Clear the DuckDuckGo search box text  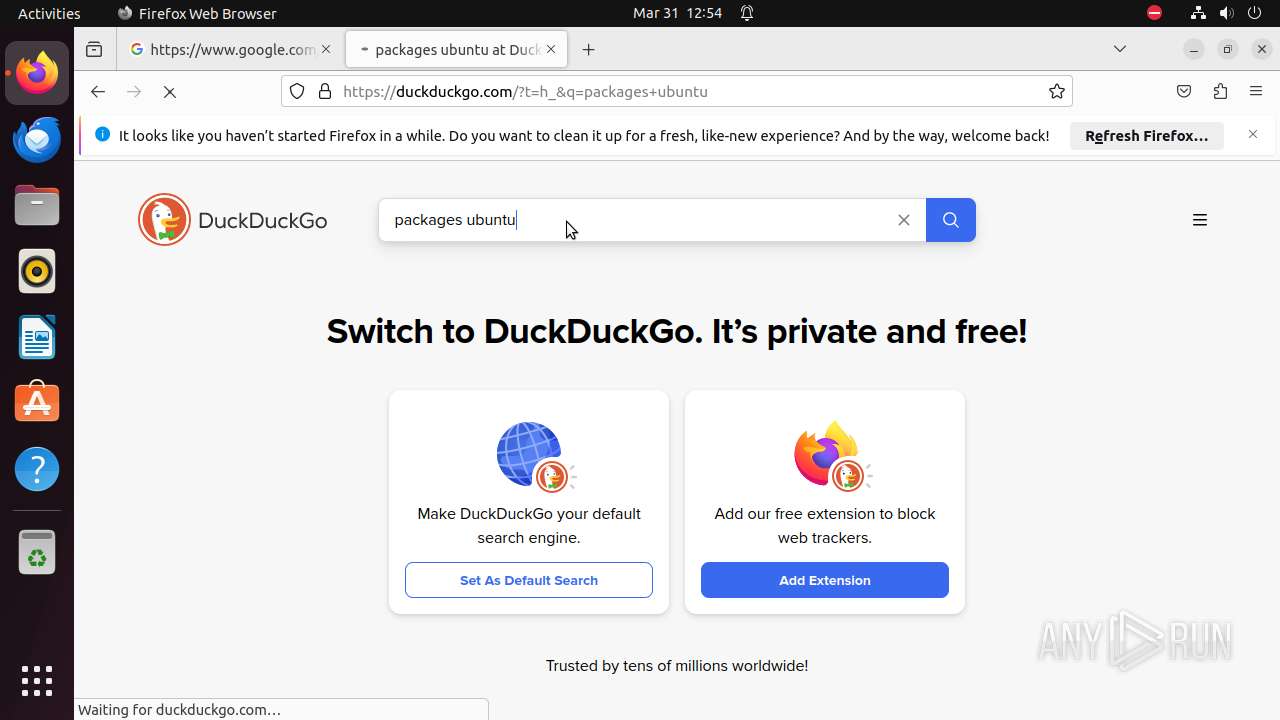[904, 220]
